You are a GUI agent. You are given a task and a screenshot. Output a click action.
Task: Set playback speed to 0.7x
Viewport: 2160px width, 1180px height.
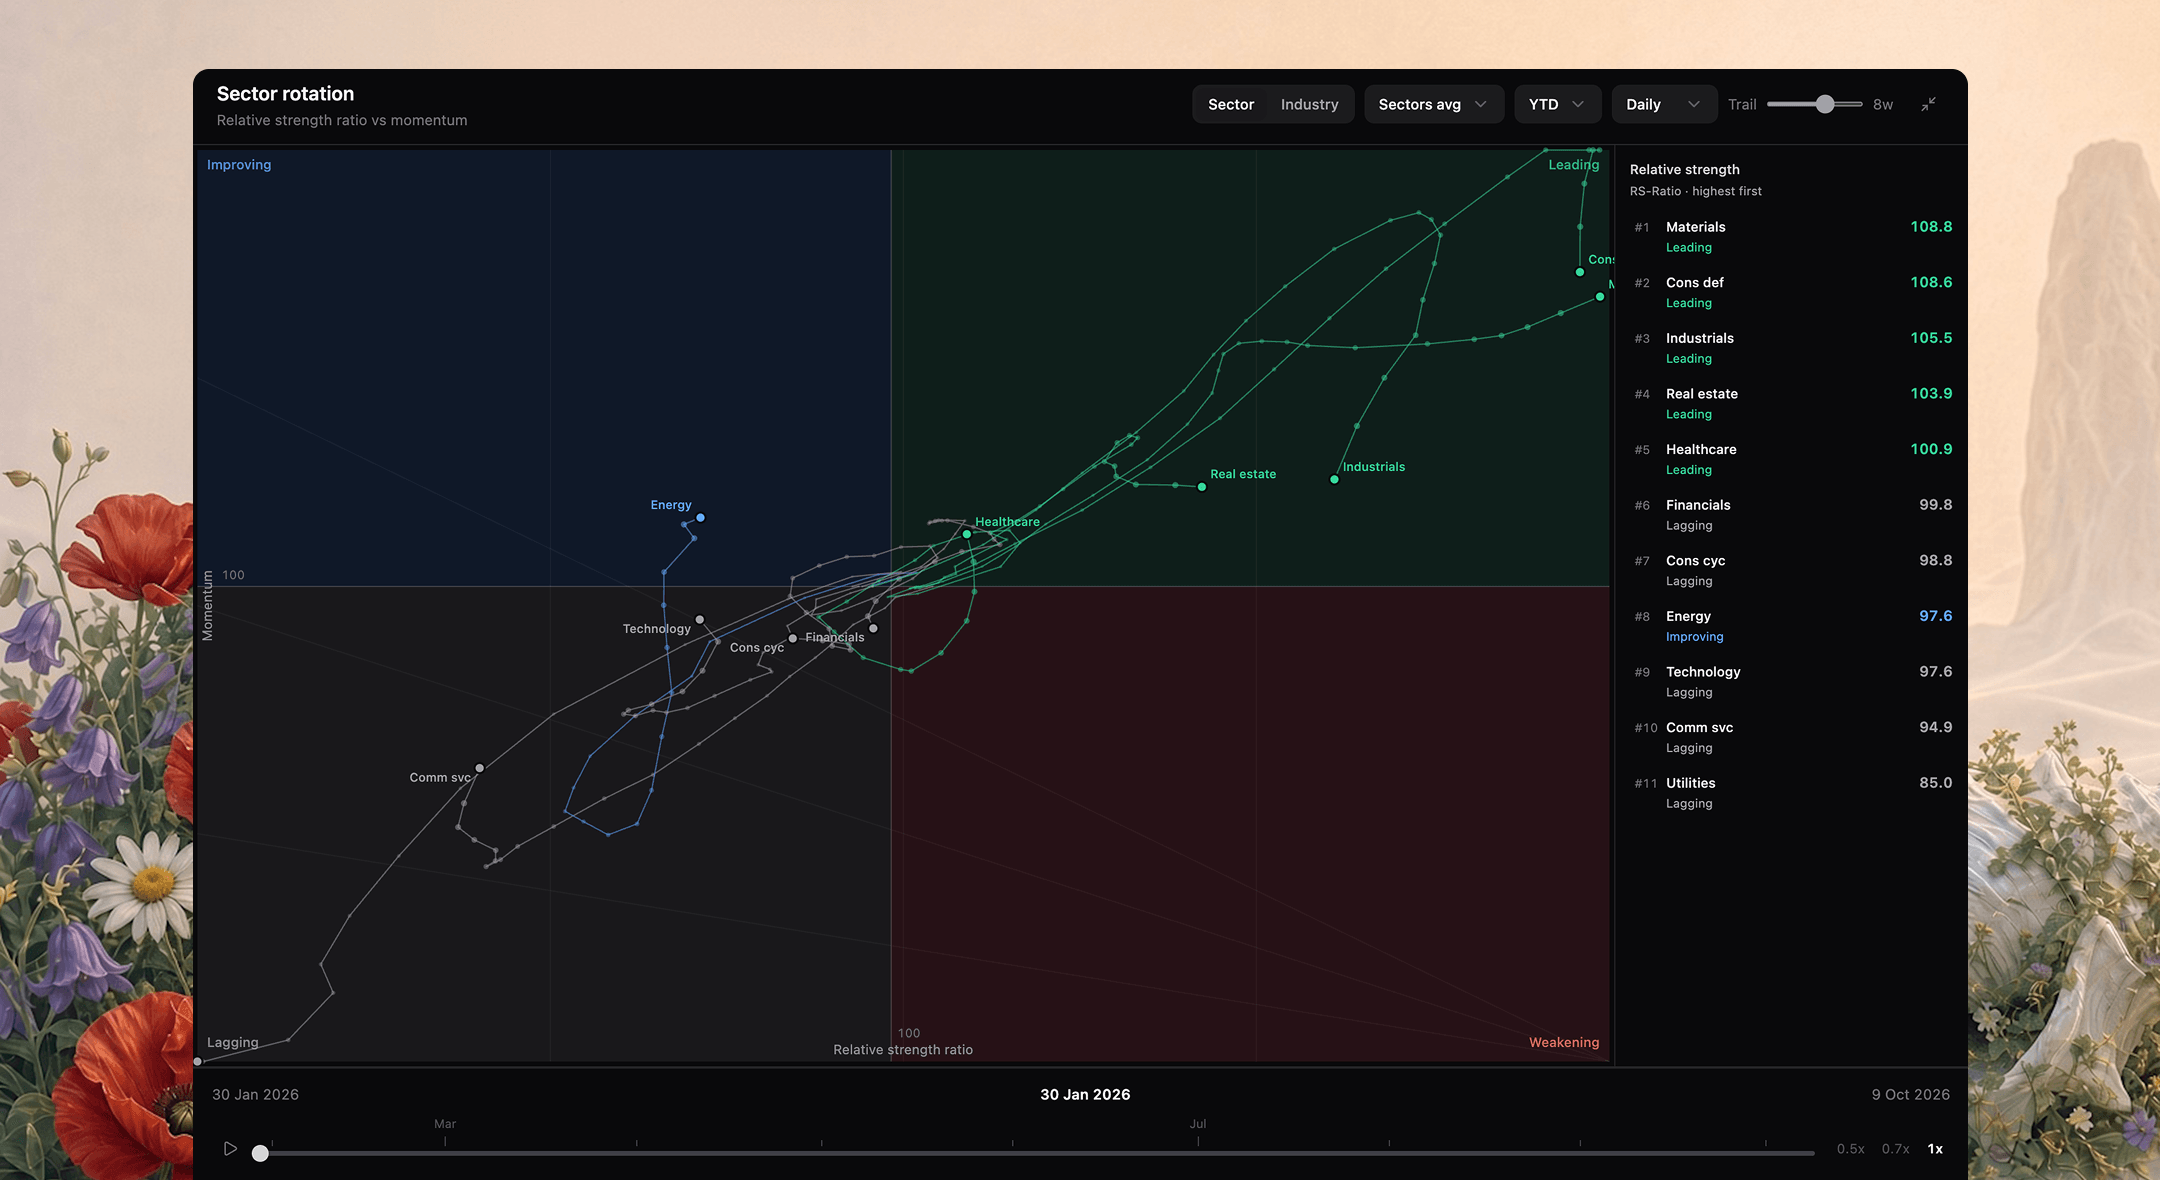[x=1895, y=1149]
